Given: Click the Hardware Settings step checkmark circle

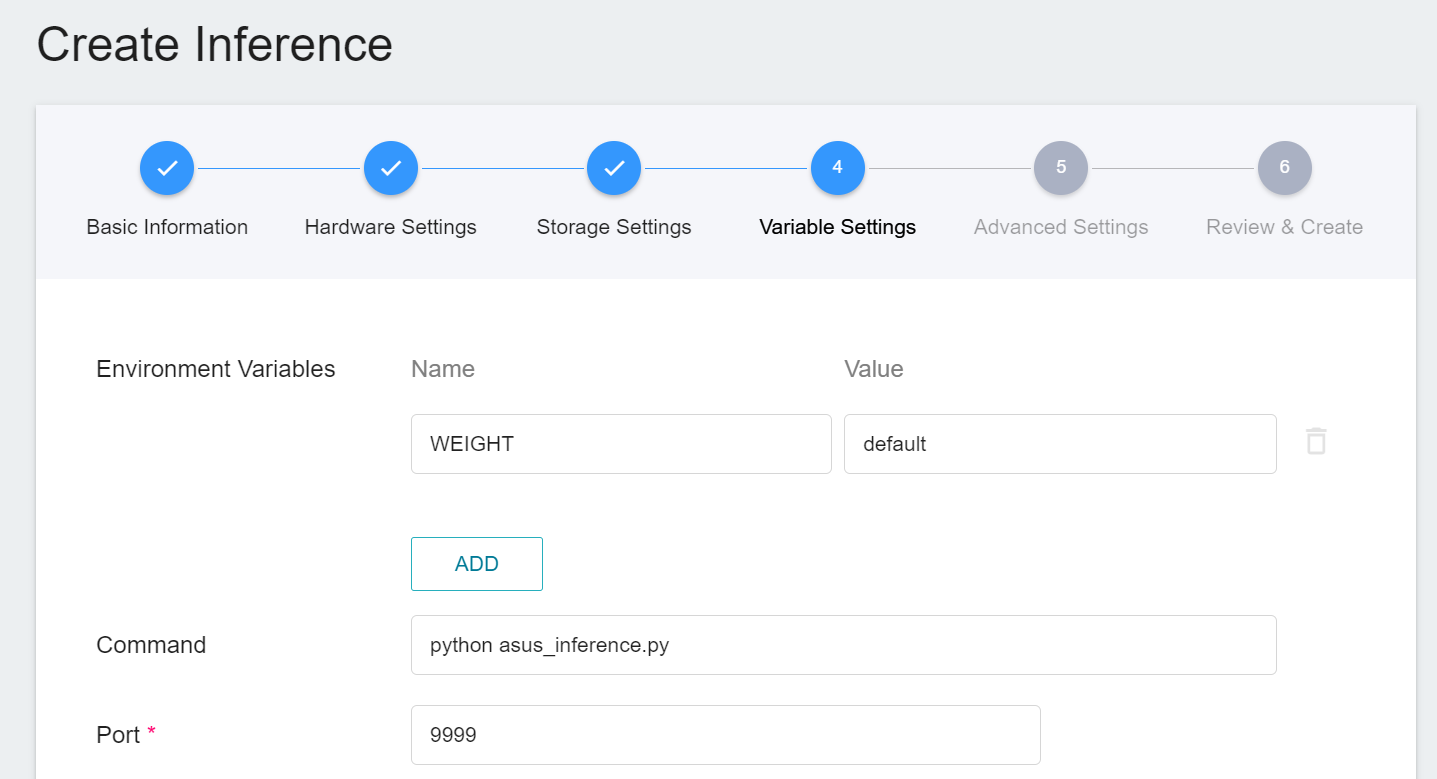Looking at the screenshot, I should coord(391,168).
